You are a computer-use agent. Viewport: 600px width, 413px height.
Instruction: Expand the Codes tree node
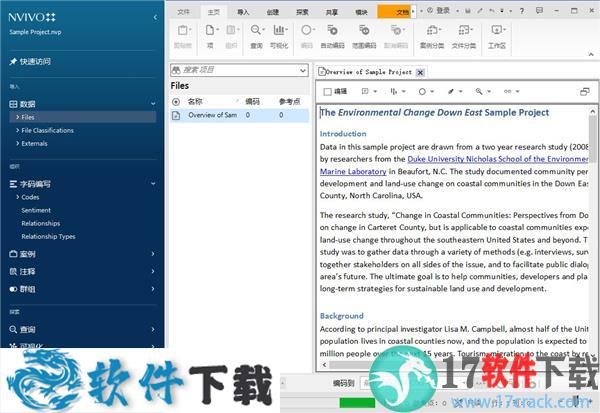(x=15, y=197)
